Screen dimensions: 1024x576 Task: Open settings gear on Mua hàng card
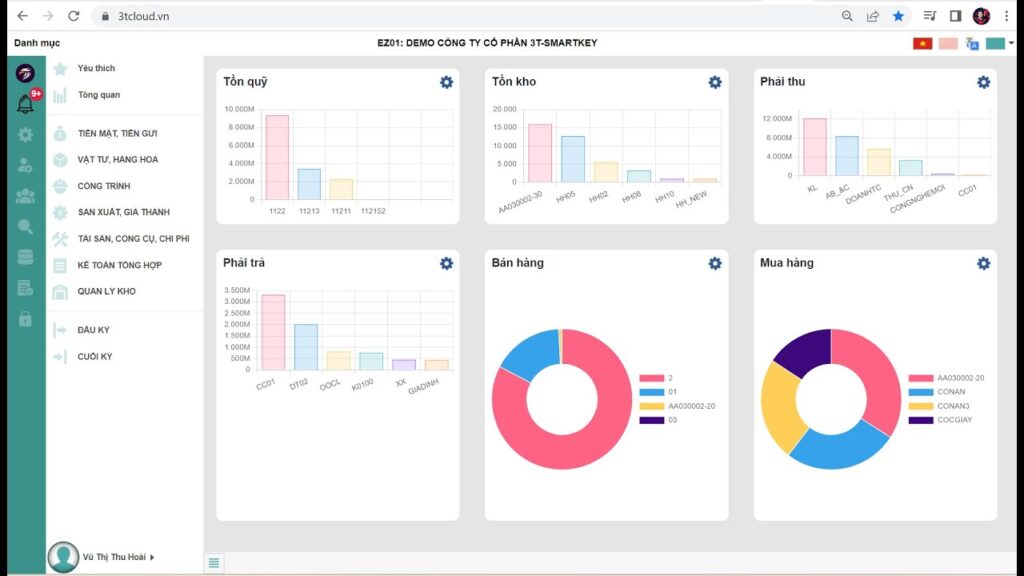point(984,263)
